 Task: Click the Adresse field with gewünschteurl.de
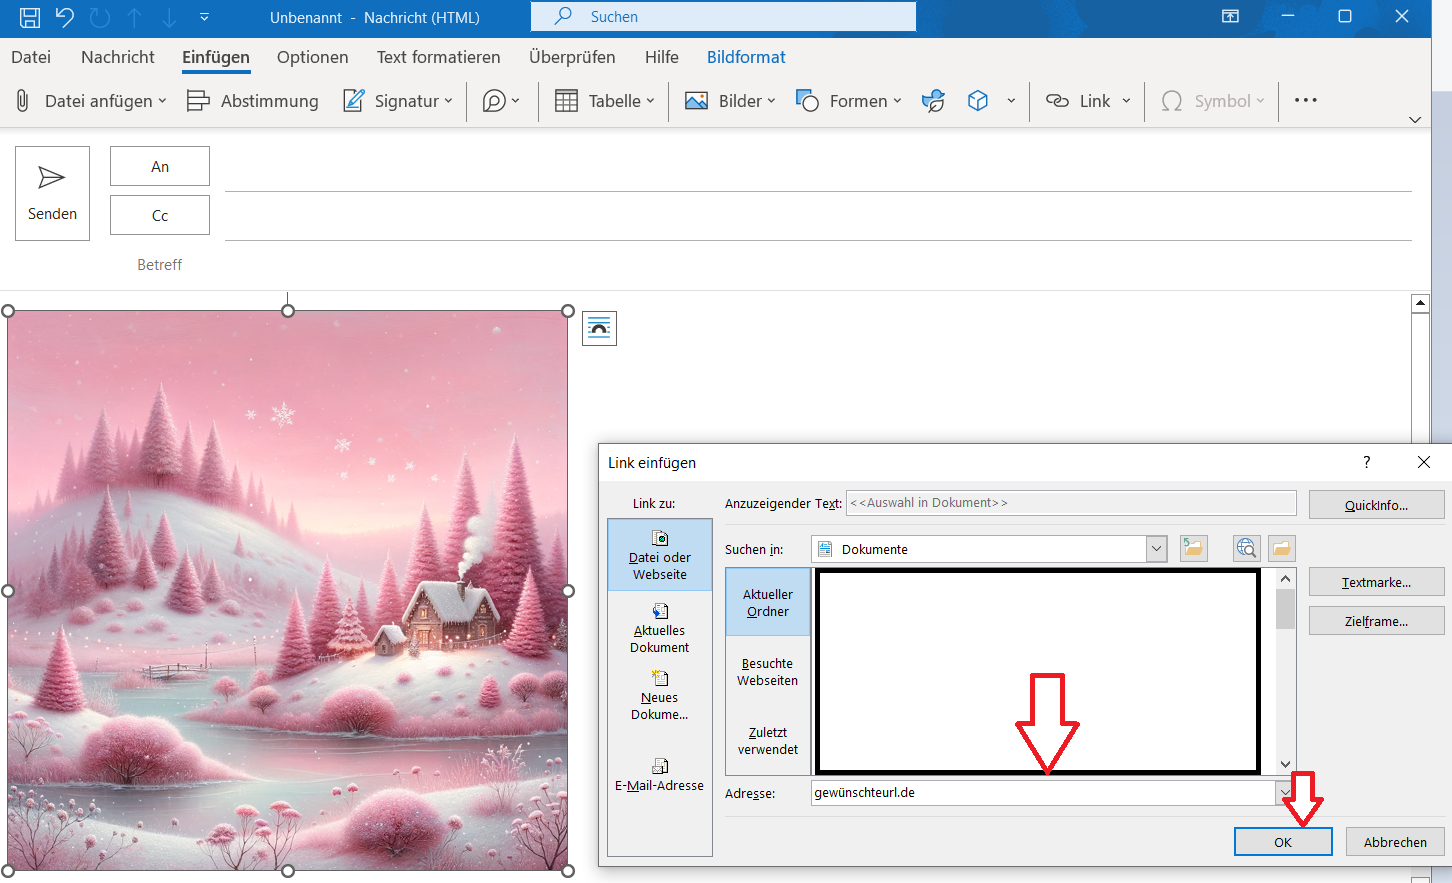pyautogui.click(x=1044, y=793)
